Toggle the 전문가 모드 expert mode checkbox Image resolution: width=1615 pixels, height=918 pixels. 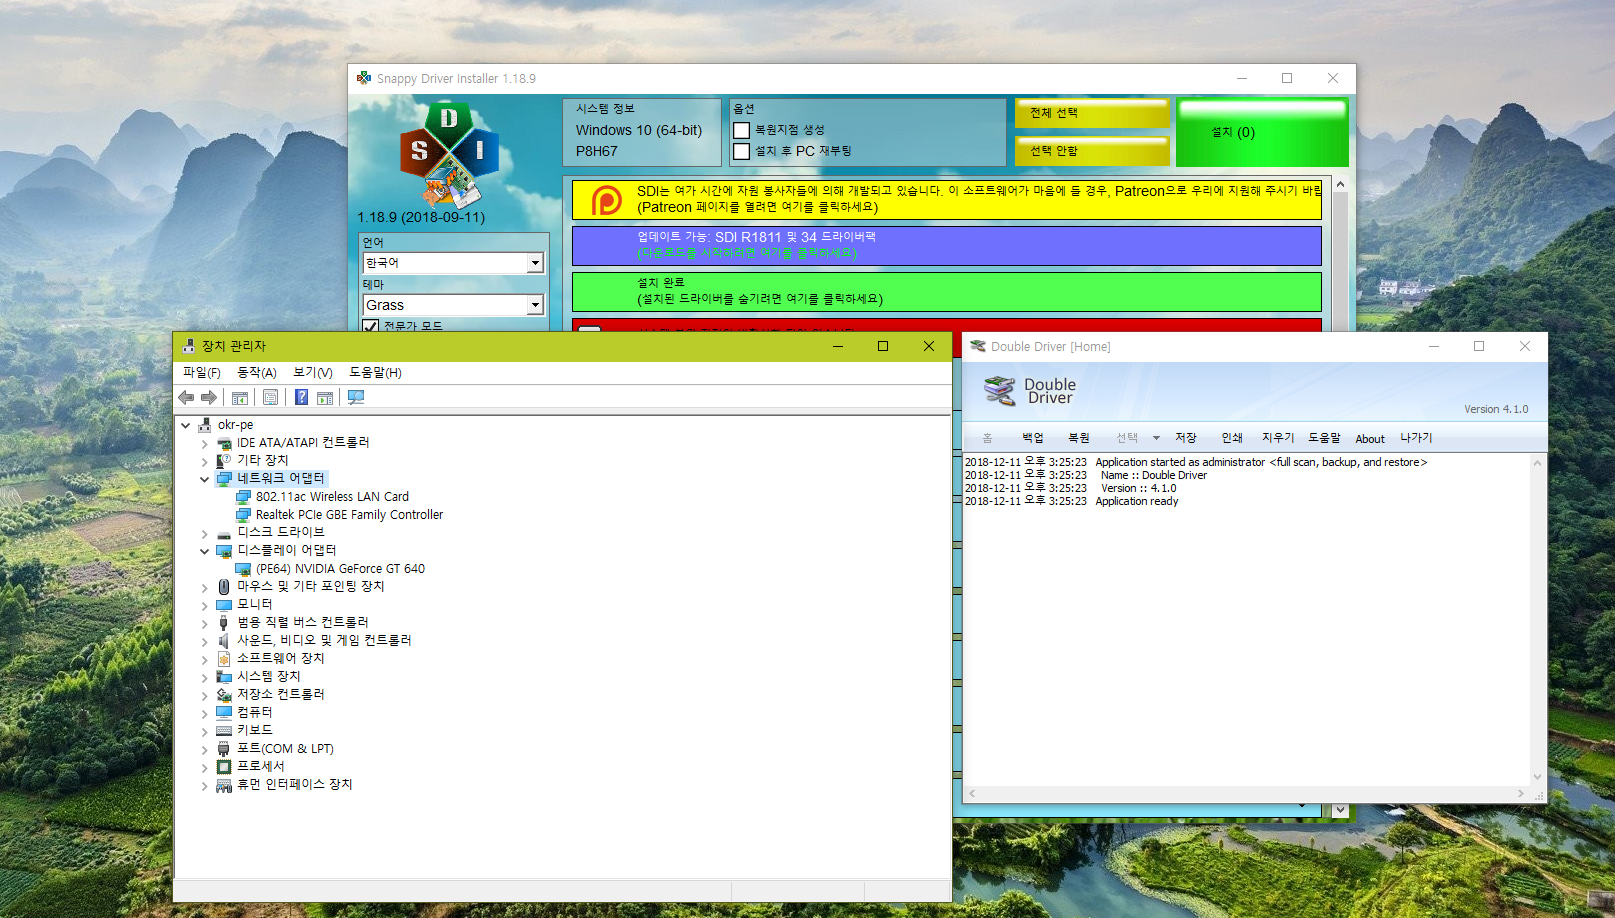point(371,326)
